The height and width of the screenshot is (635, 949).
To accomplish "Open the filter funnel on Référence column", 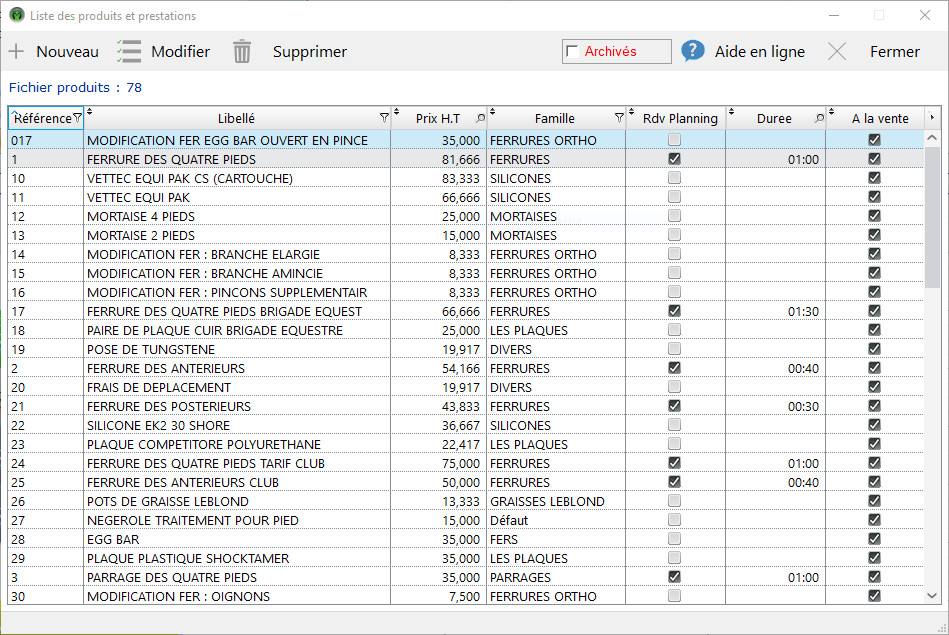I will [77, 118].
